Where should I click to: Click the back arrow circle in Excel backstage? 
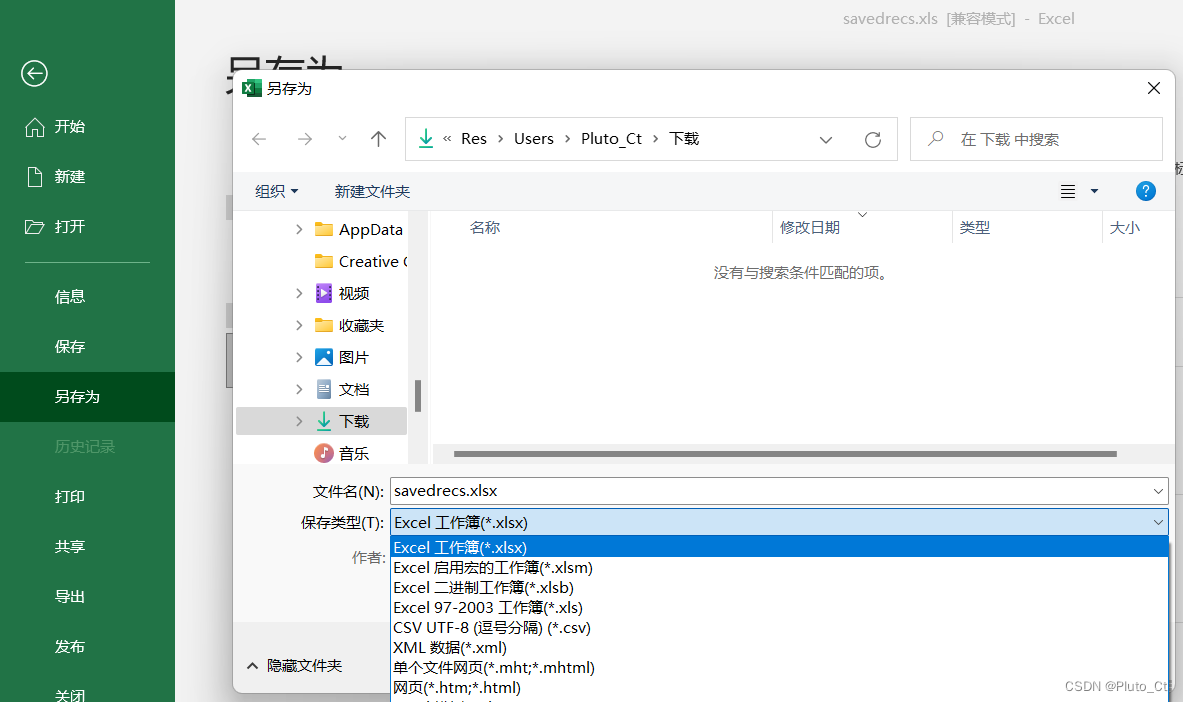34,73
